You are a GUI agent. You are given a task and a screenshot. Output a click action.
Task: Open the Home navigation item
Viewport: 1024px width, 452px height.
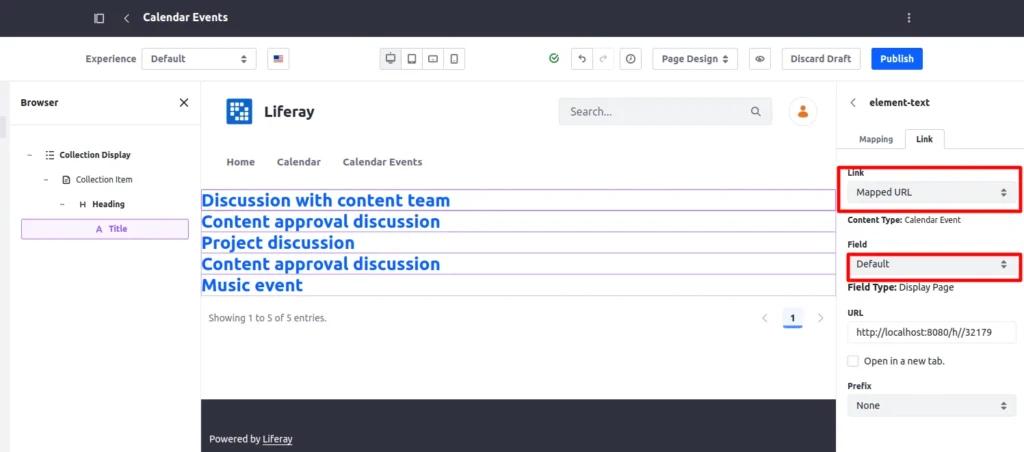(x=240, y=162)
